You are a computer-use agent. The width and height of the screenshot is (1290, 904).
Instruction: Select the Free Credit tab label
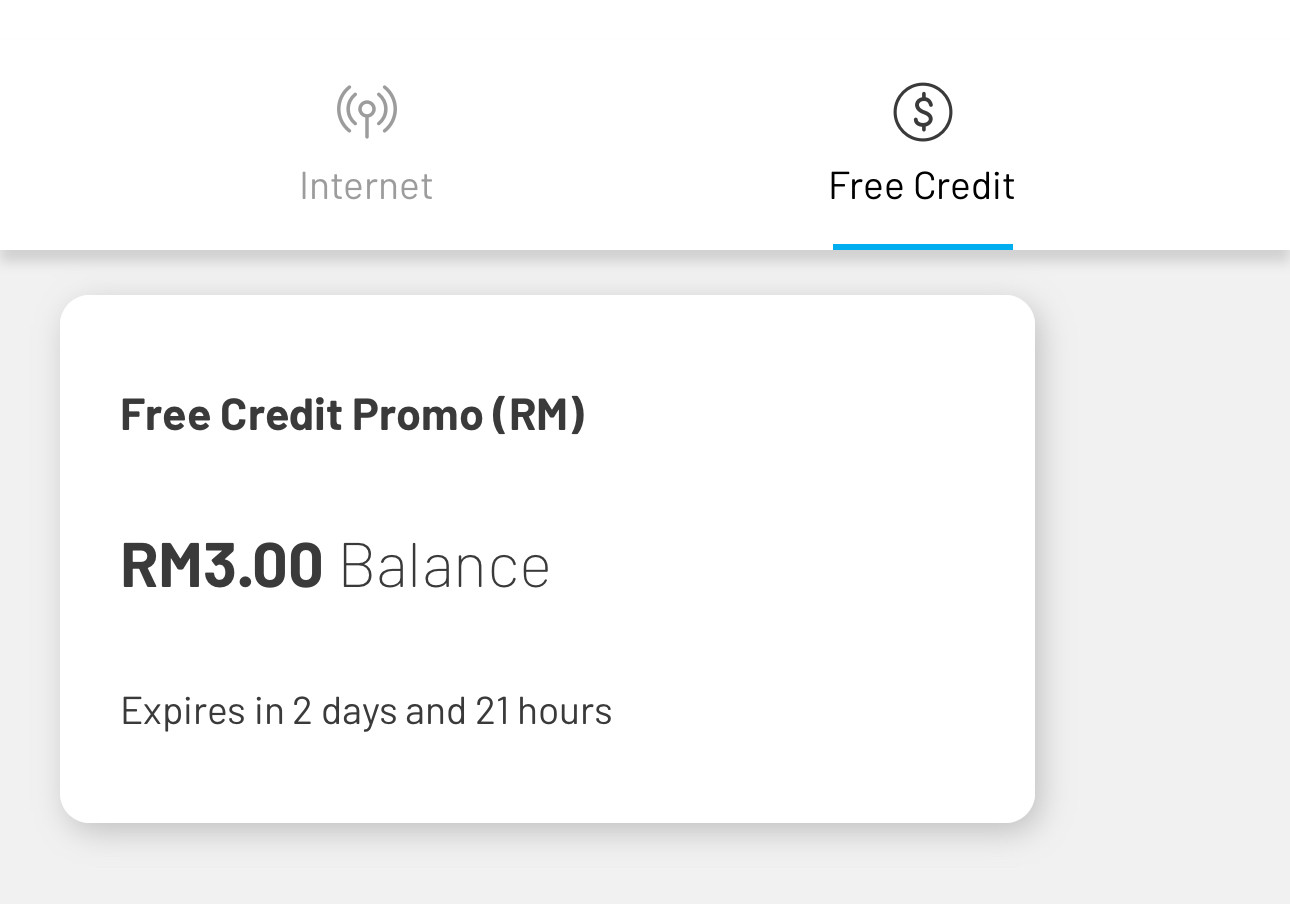point(922,186)
